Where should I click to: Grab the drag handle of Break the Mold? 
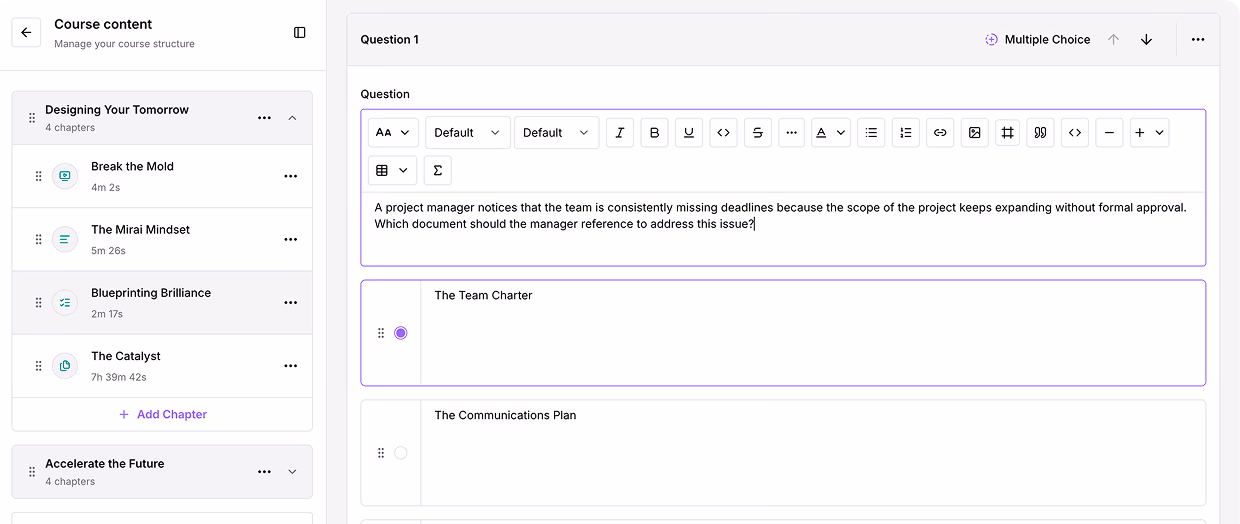click(39, 176)
